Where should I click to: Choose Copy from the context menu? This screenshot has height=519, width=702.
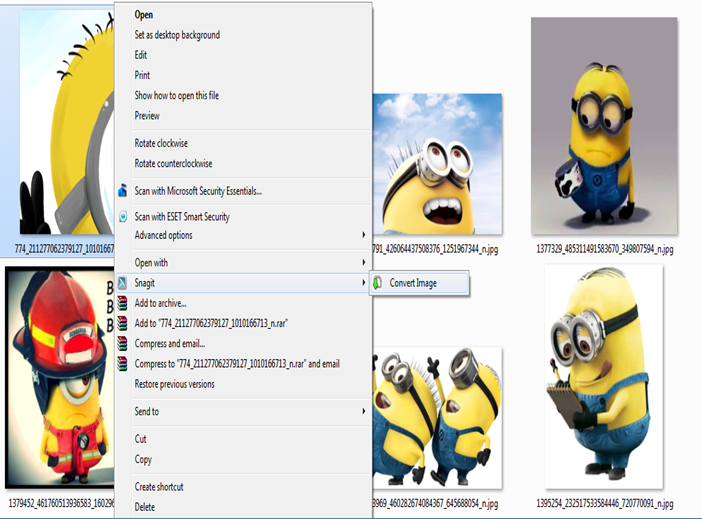click(x=144, y=459)
